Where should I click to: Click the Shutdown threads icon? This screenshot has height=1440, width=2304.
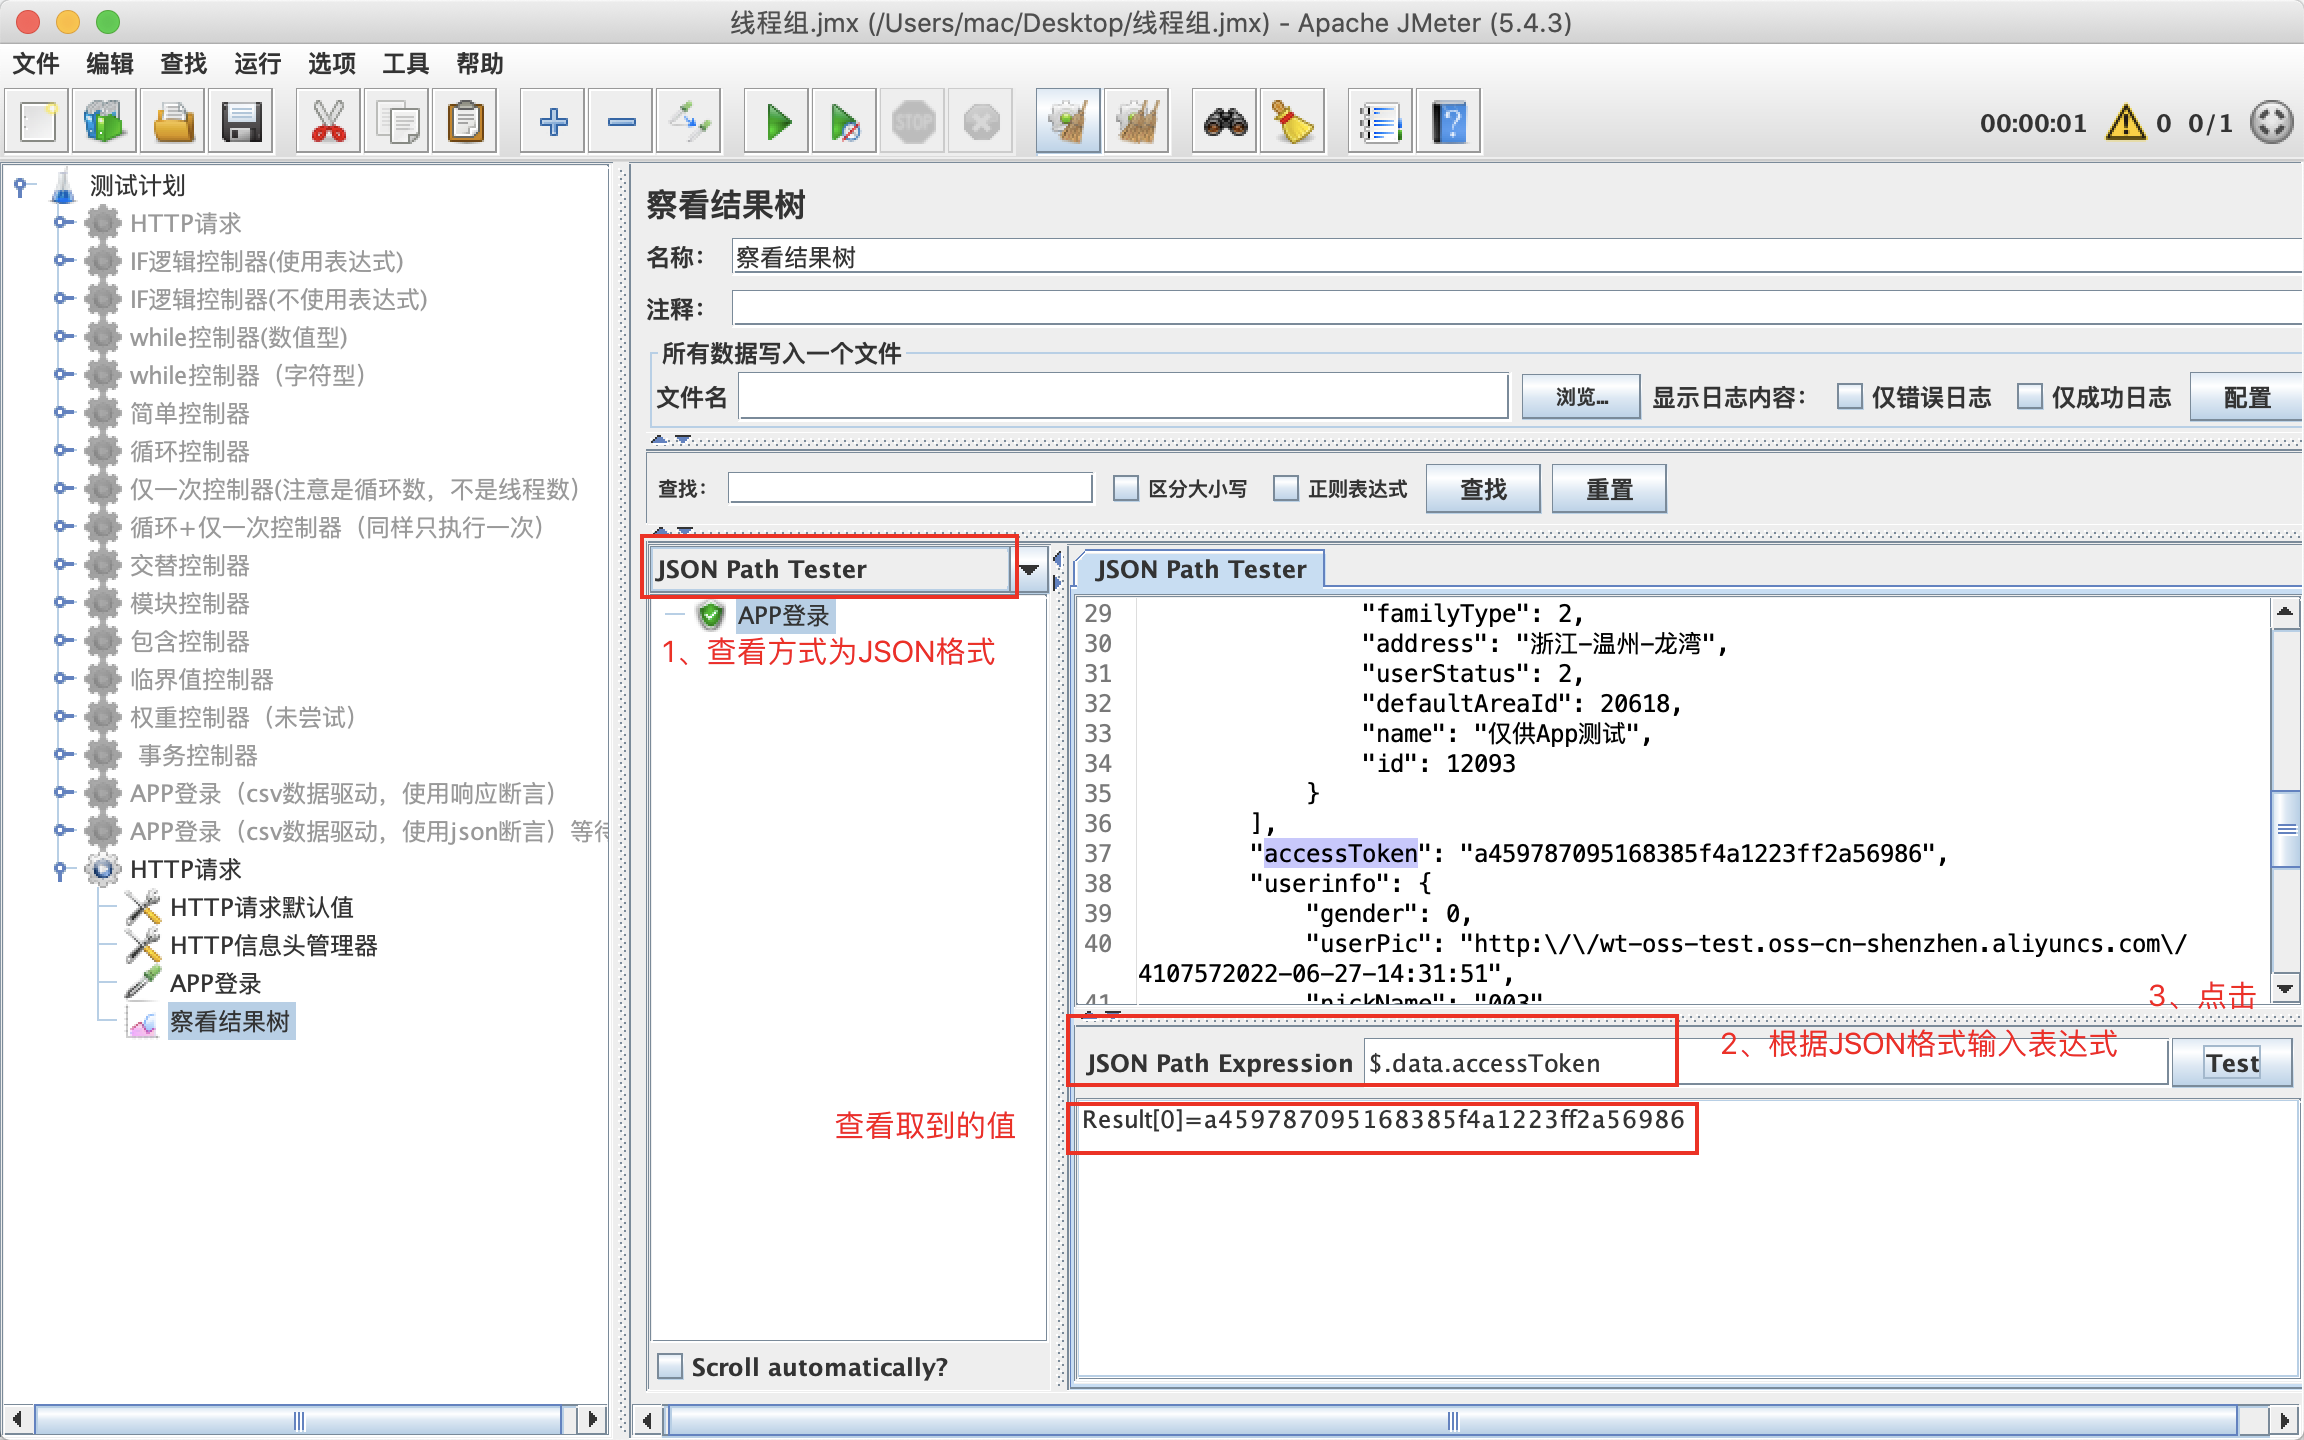coord(981,123)
